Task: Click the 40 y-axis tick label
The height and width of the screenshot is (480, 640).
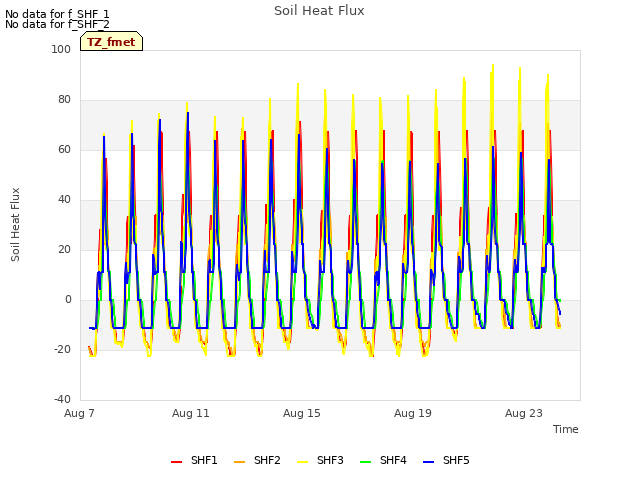Action: (64, 200)
